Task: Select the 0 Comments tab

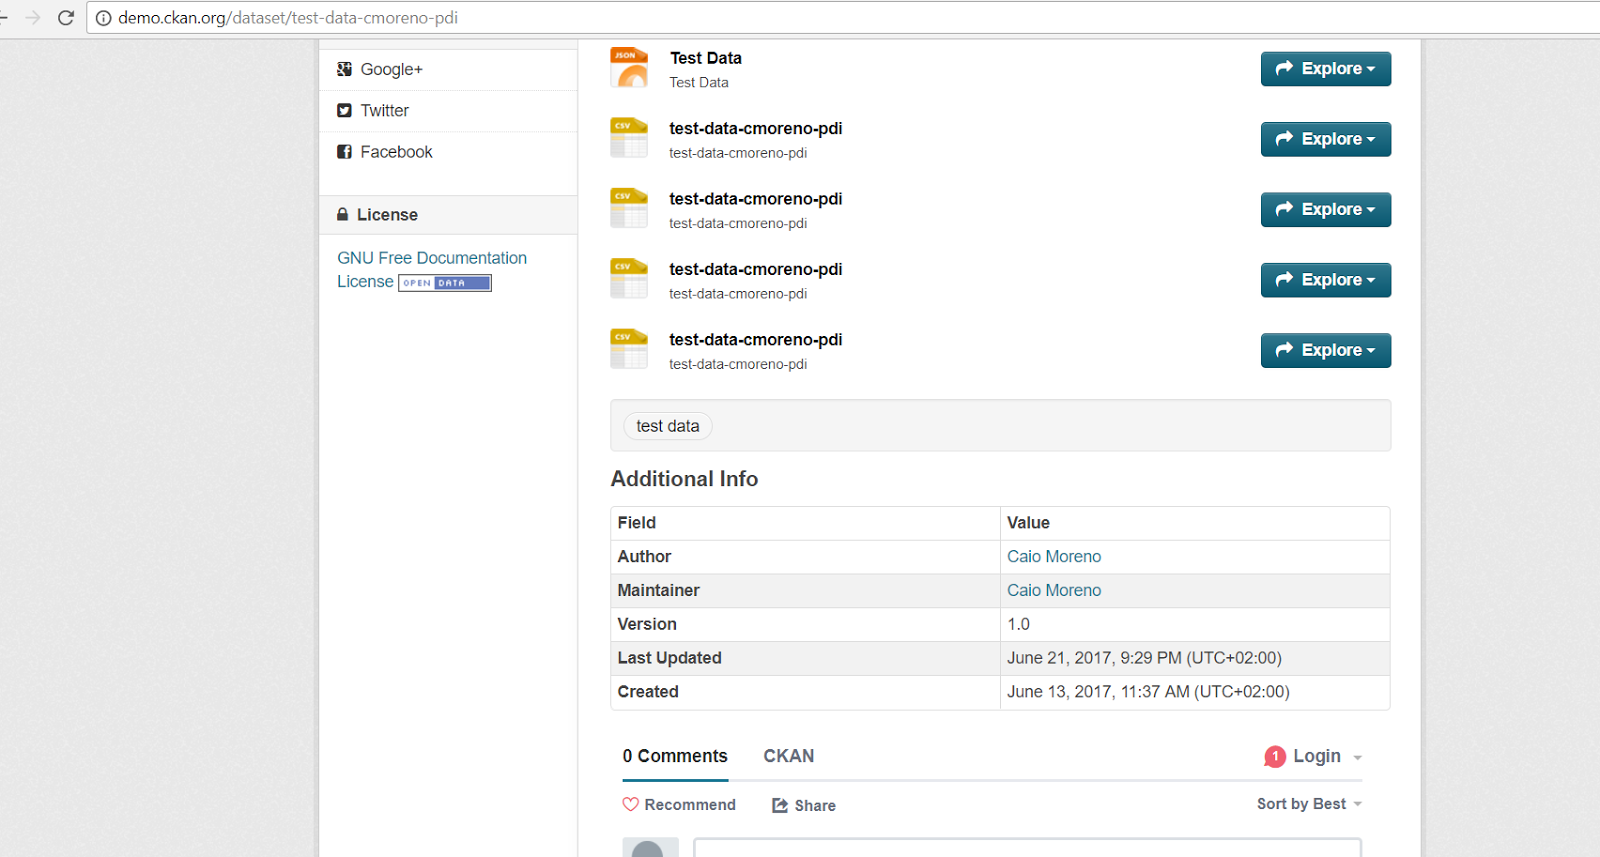Action: 675,756
